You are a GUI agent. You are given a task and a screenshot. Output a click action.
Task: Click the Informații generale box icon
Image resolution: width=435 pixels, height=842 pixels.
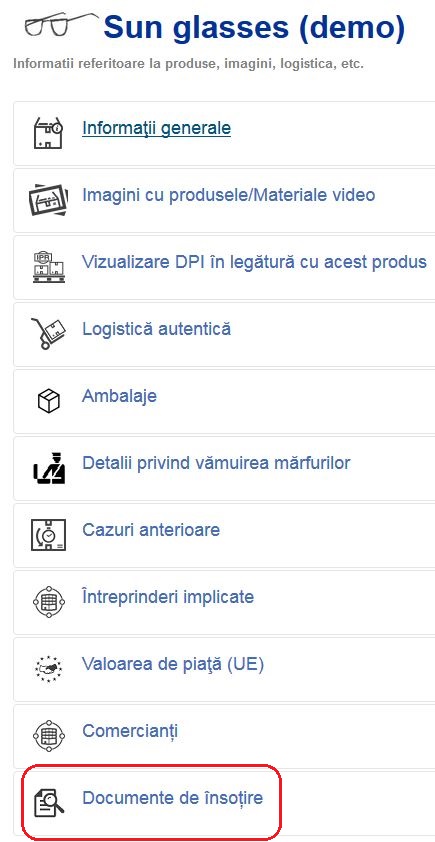coord(48,133)
